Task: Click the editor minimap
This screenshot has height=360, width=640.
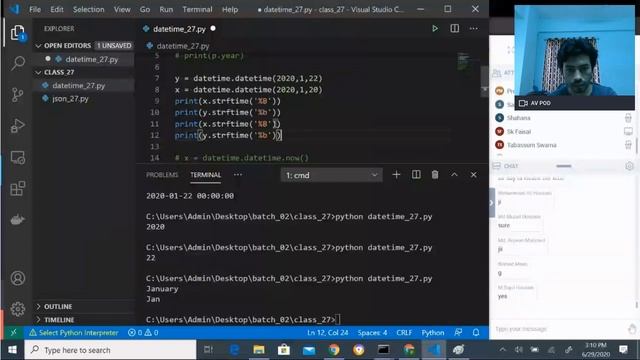Action: tap(463, 62)
